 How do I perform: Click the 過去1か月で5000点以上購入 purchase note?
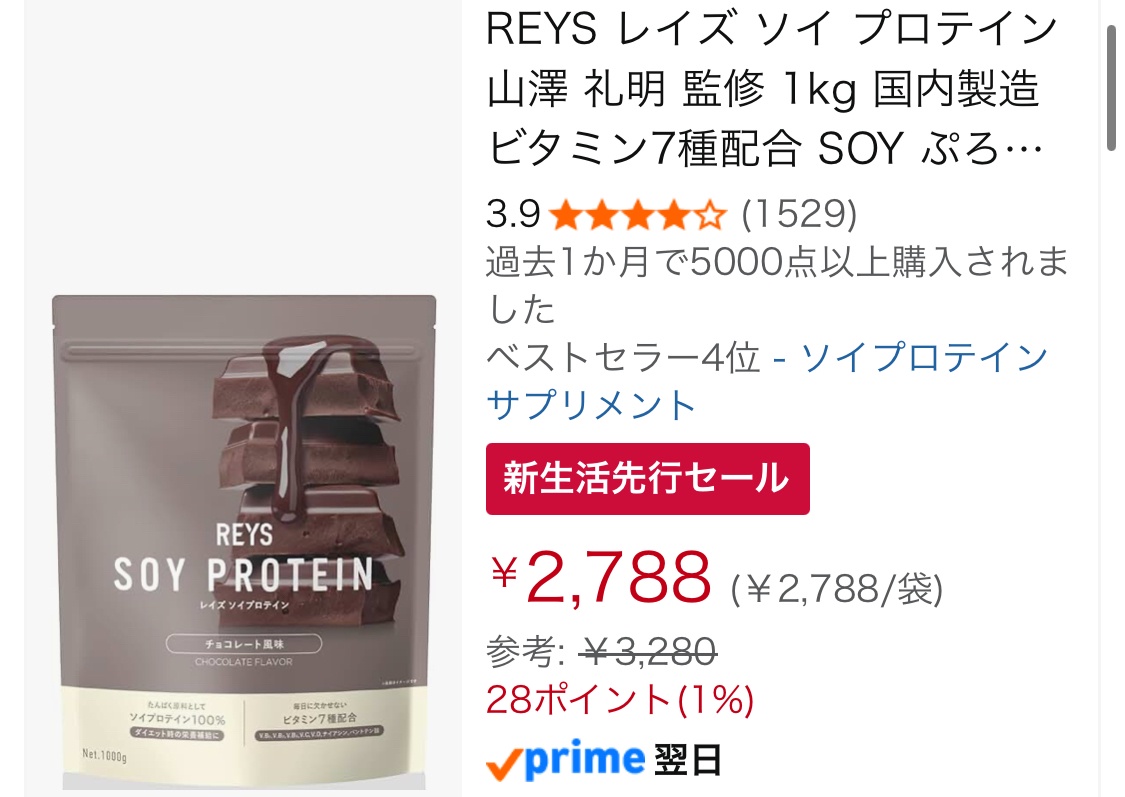click(x=778, y=285)
